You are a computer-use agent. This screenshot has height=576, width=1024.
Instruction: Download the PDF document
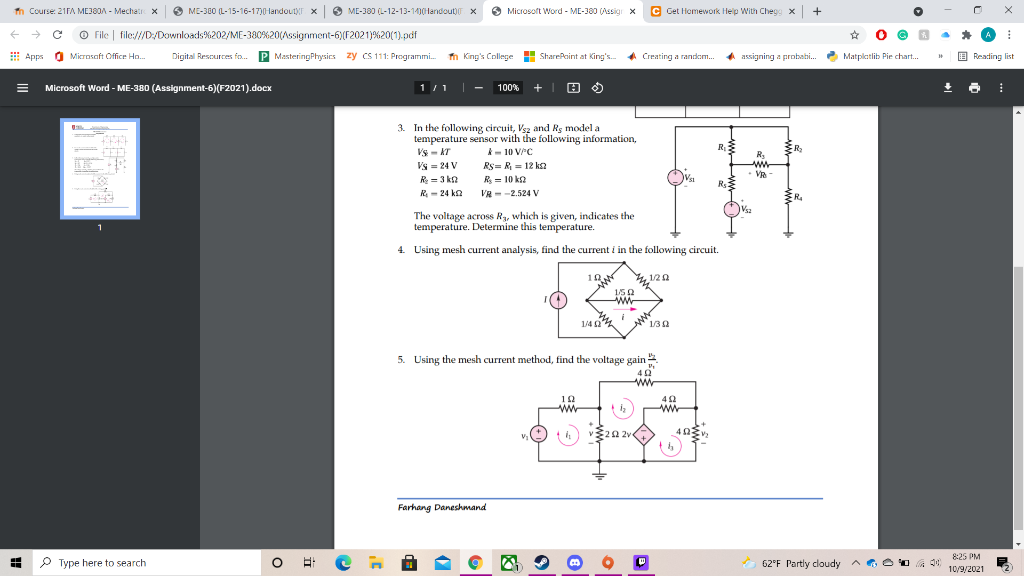click(948, 88)
